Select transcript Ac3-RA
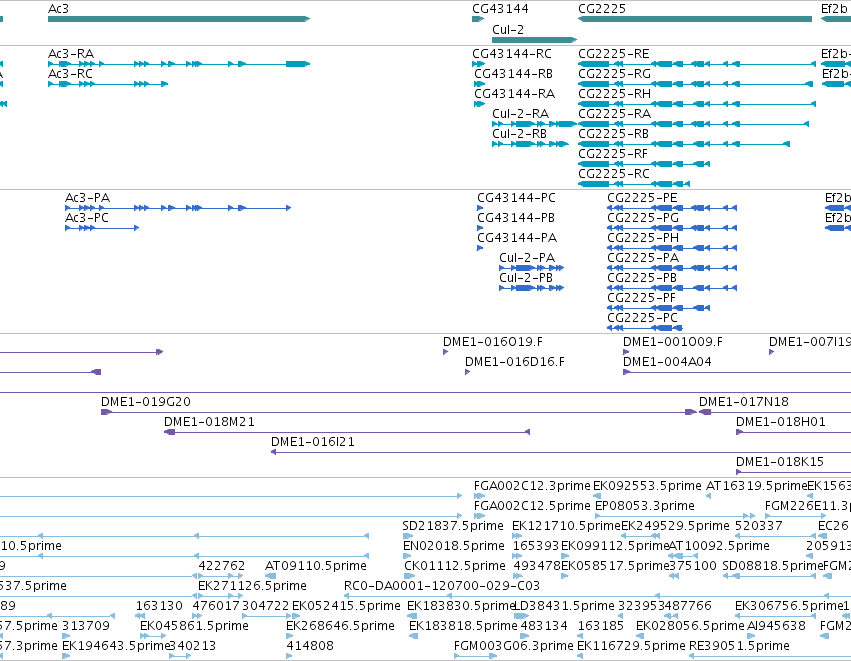This screenshot has width=851, height=661. pos(71,54)
